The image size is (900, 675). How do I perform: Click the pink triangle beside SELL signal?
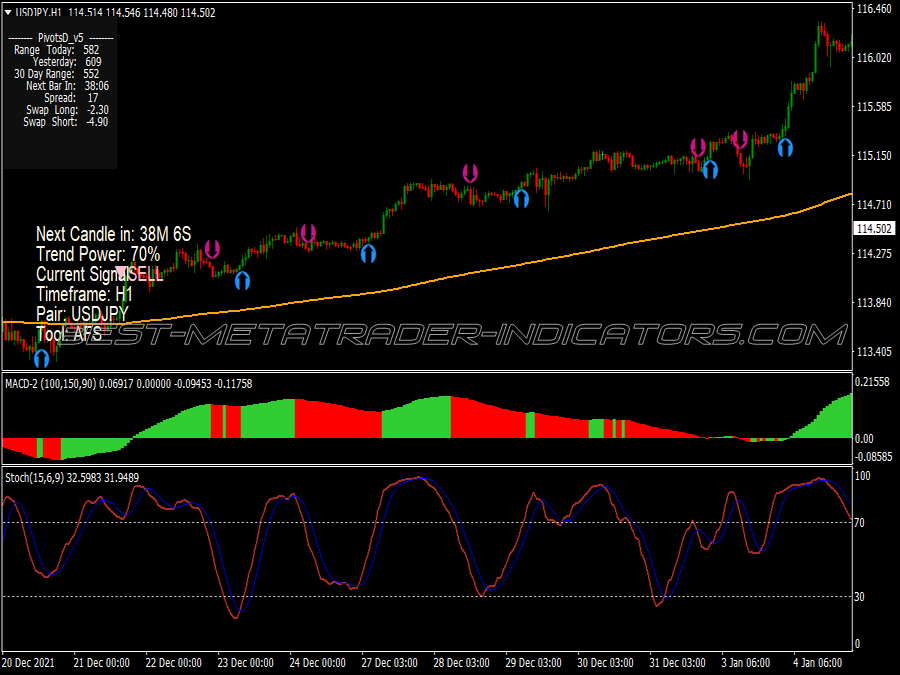122,271
